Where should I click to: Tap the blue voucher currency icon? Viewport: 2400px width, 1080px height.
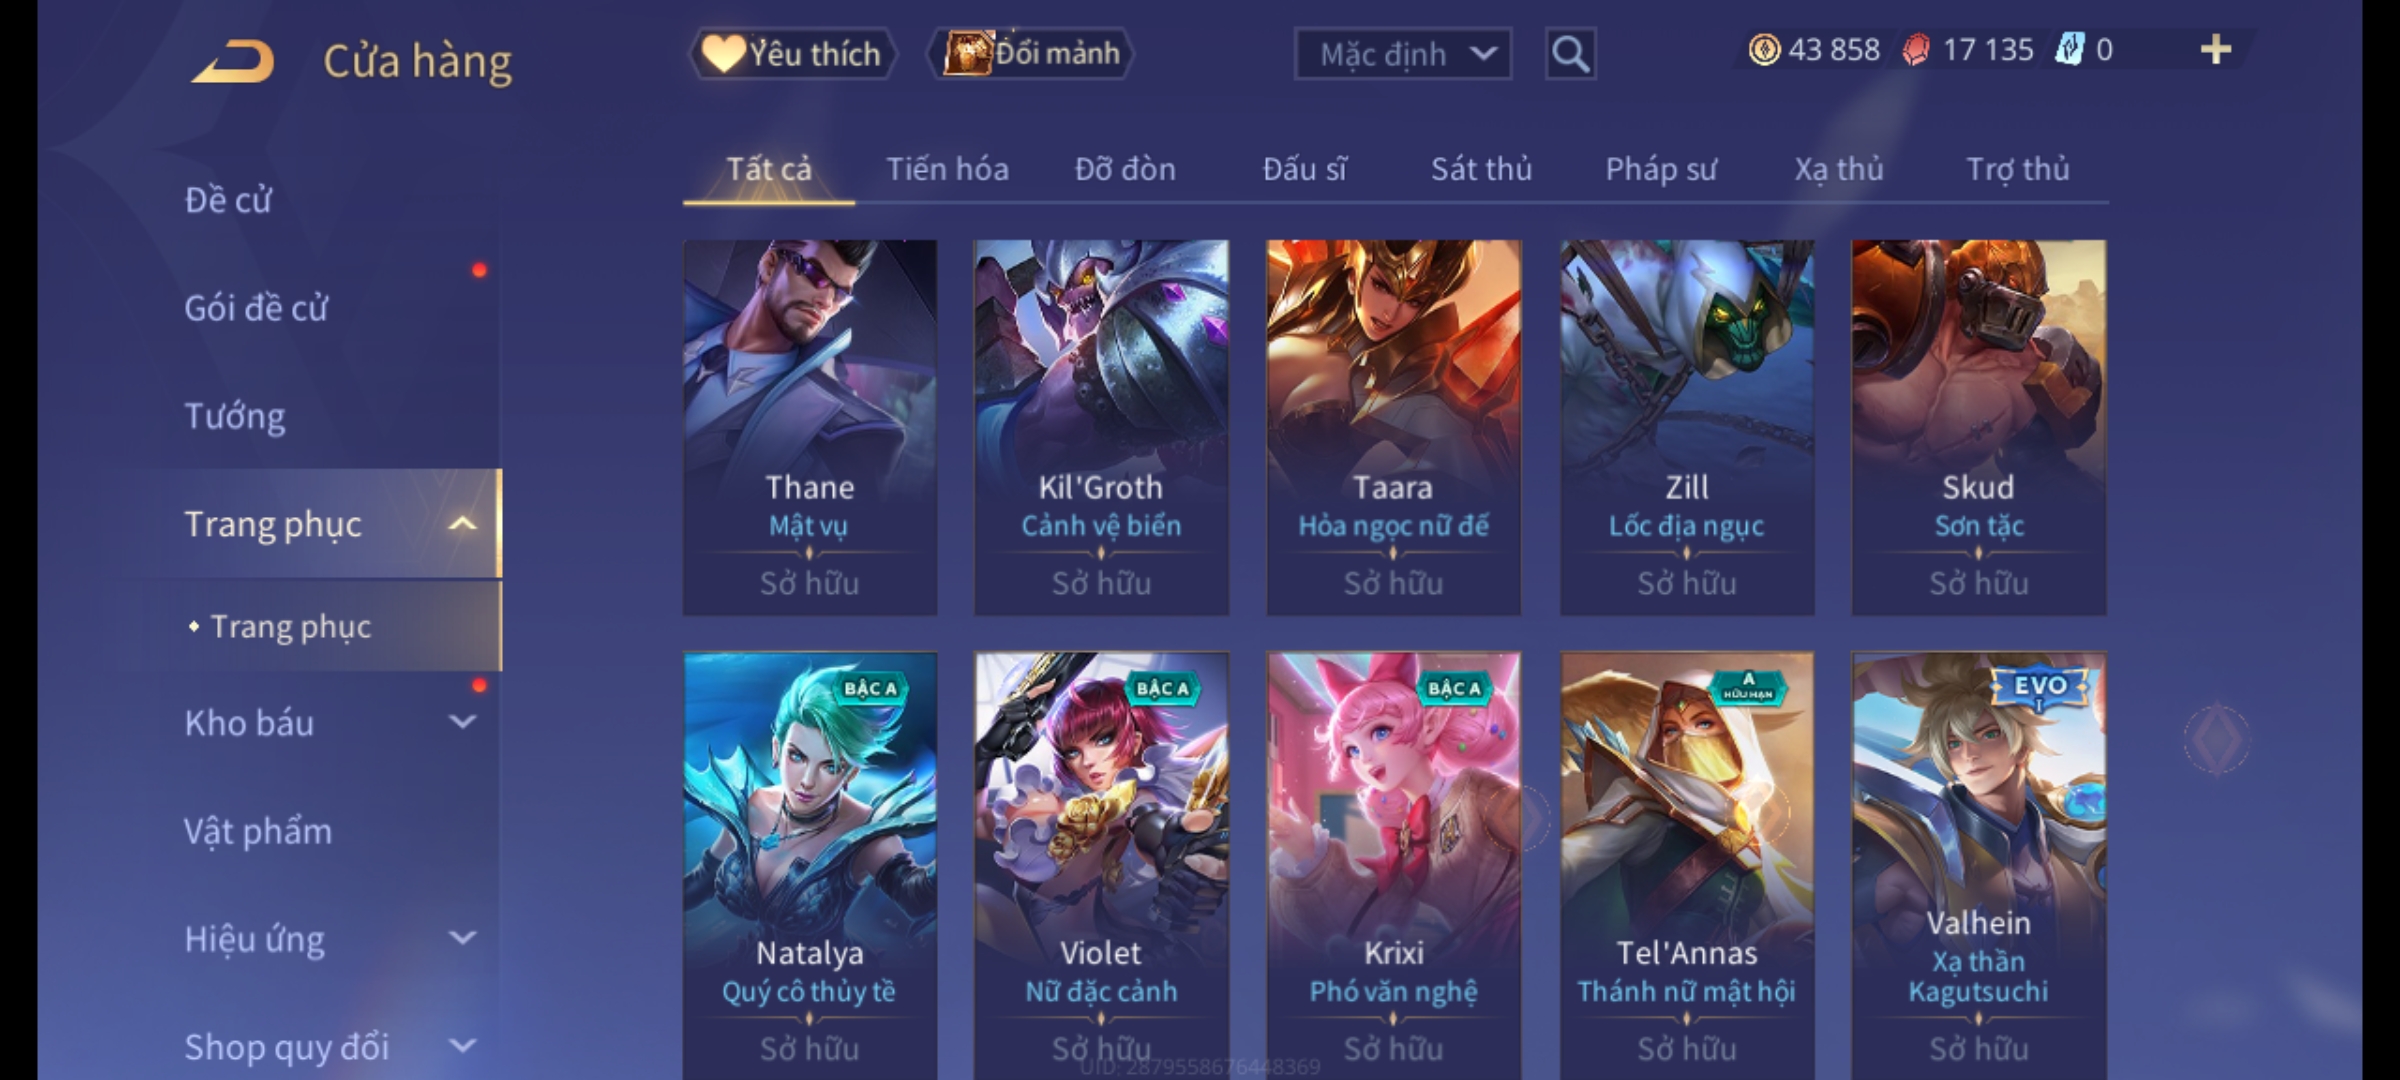coord(2068,50)
